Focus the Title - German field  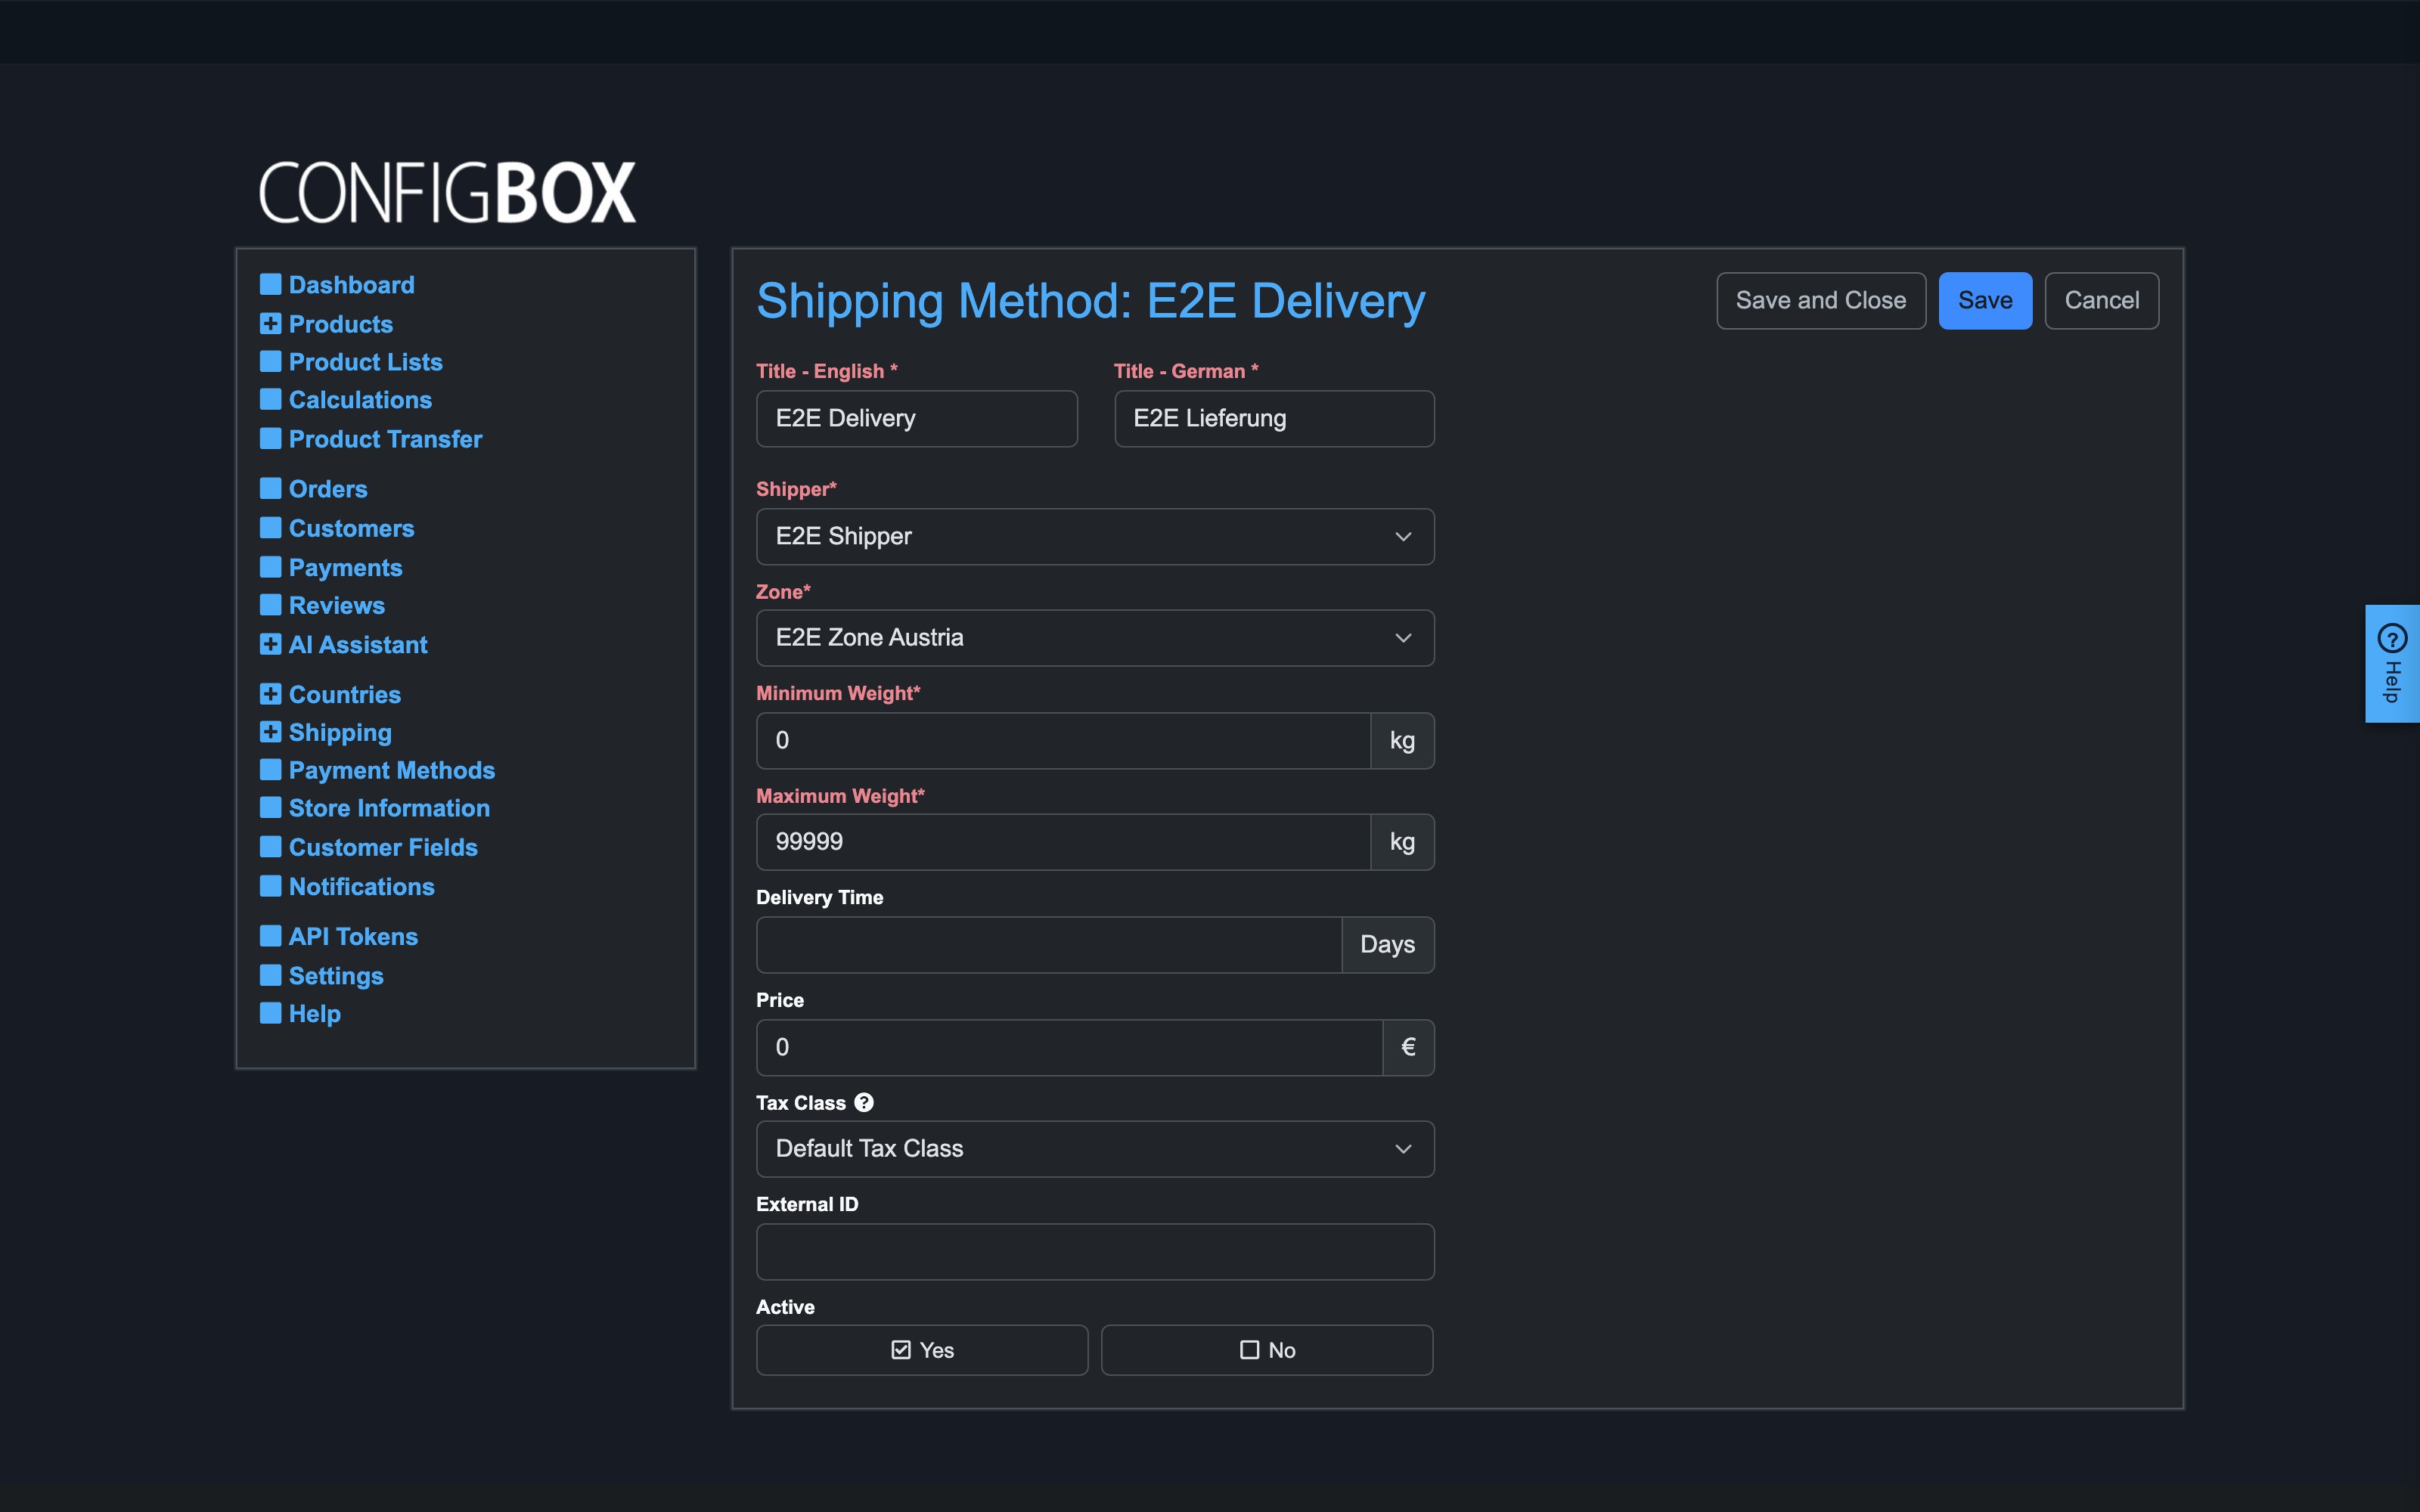[x=1274, y=418]
